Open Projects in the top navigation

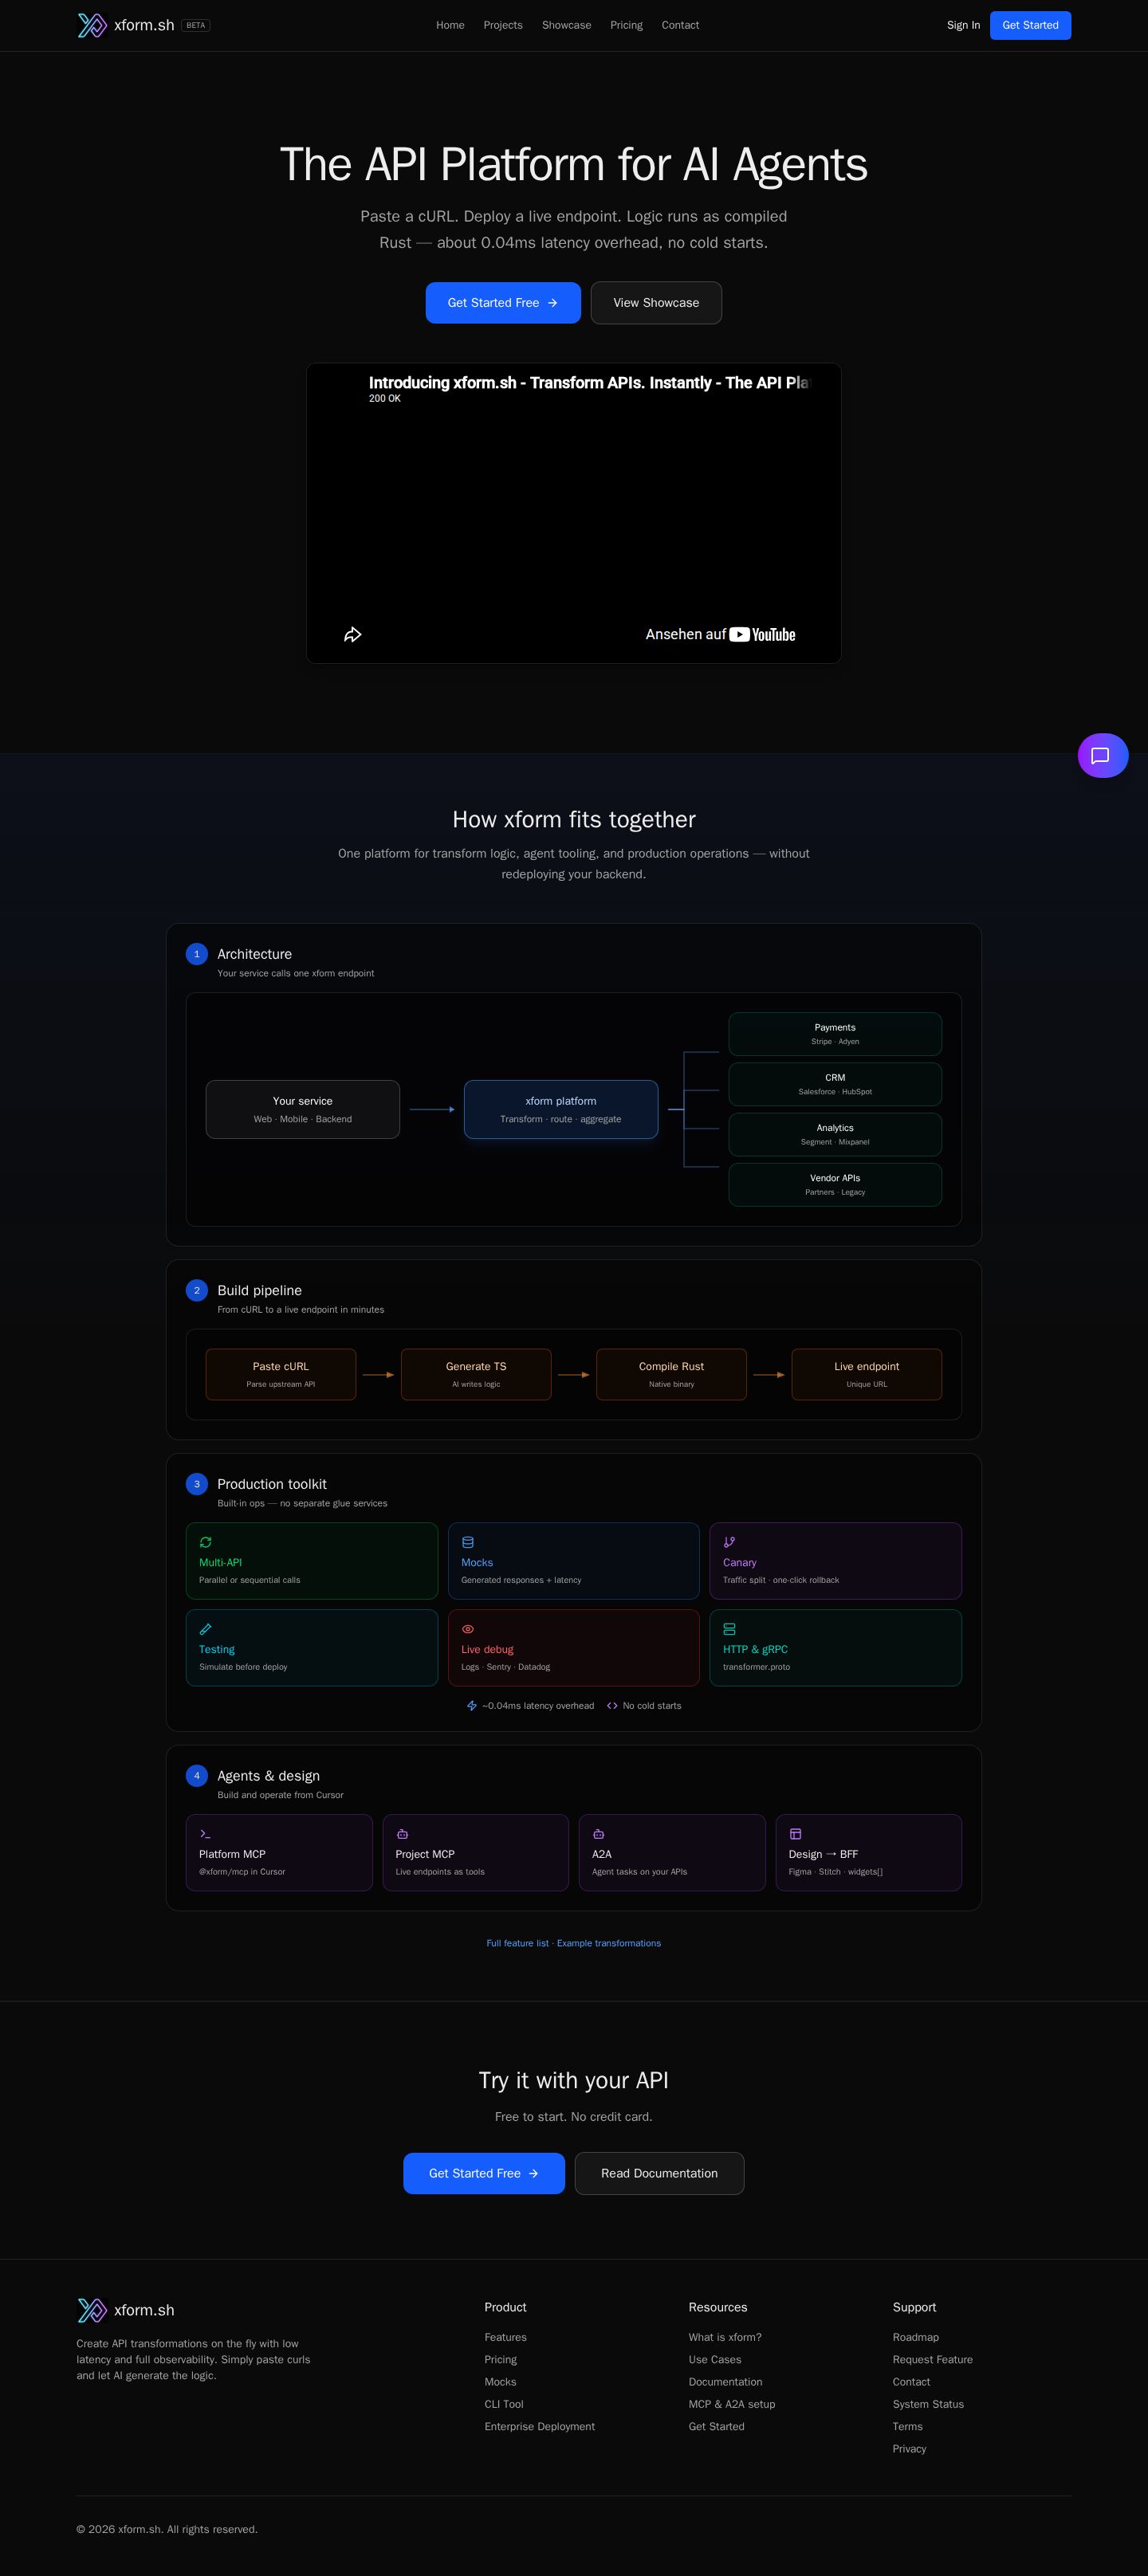point(503,25)
